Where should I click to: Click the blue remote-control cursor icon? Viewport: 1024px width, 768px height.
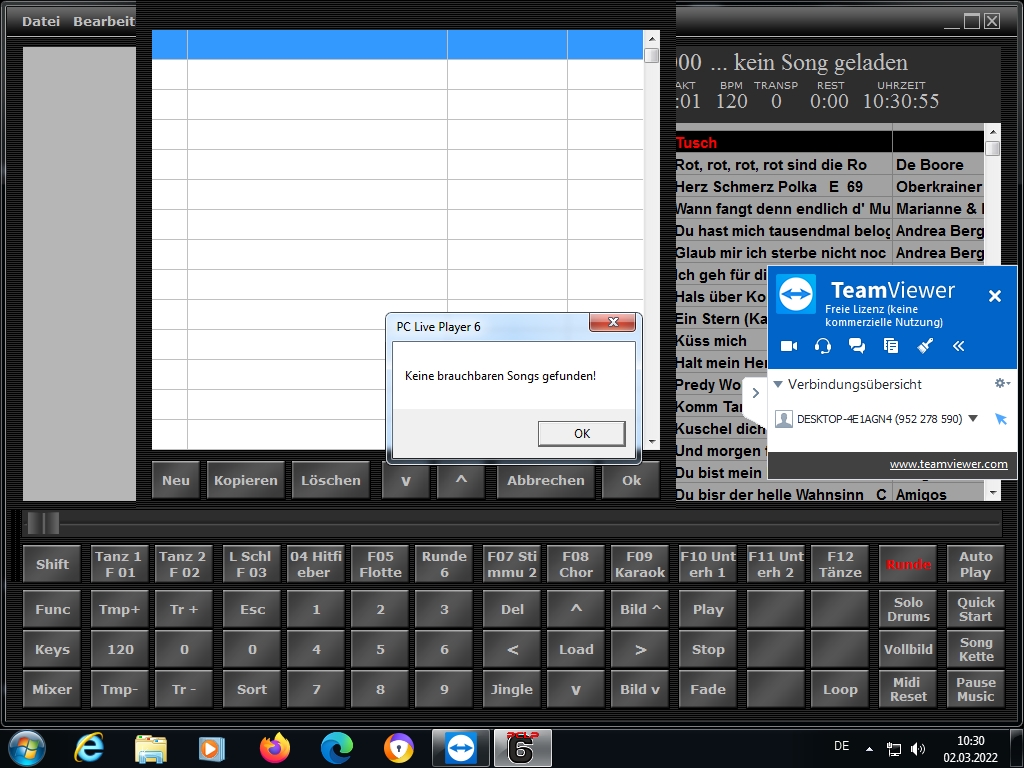(x=1001, y=419)
